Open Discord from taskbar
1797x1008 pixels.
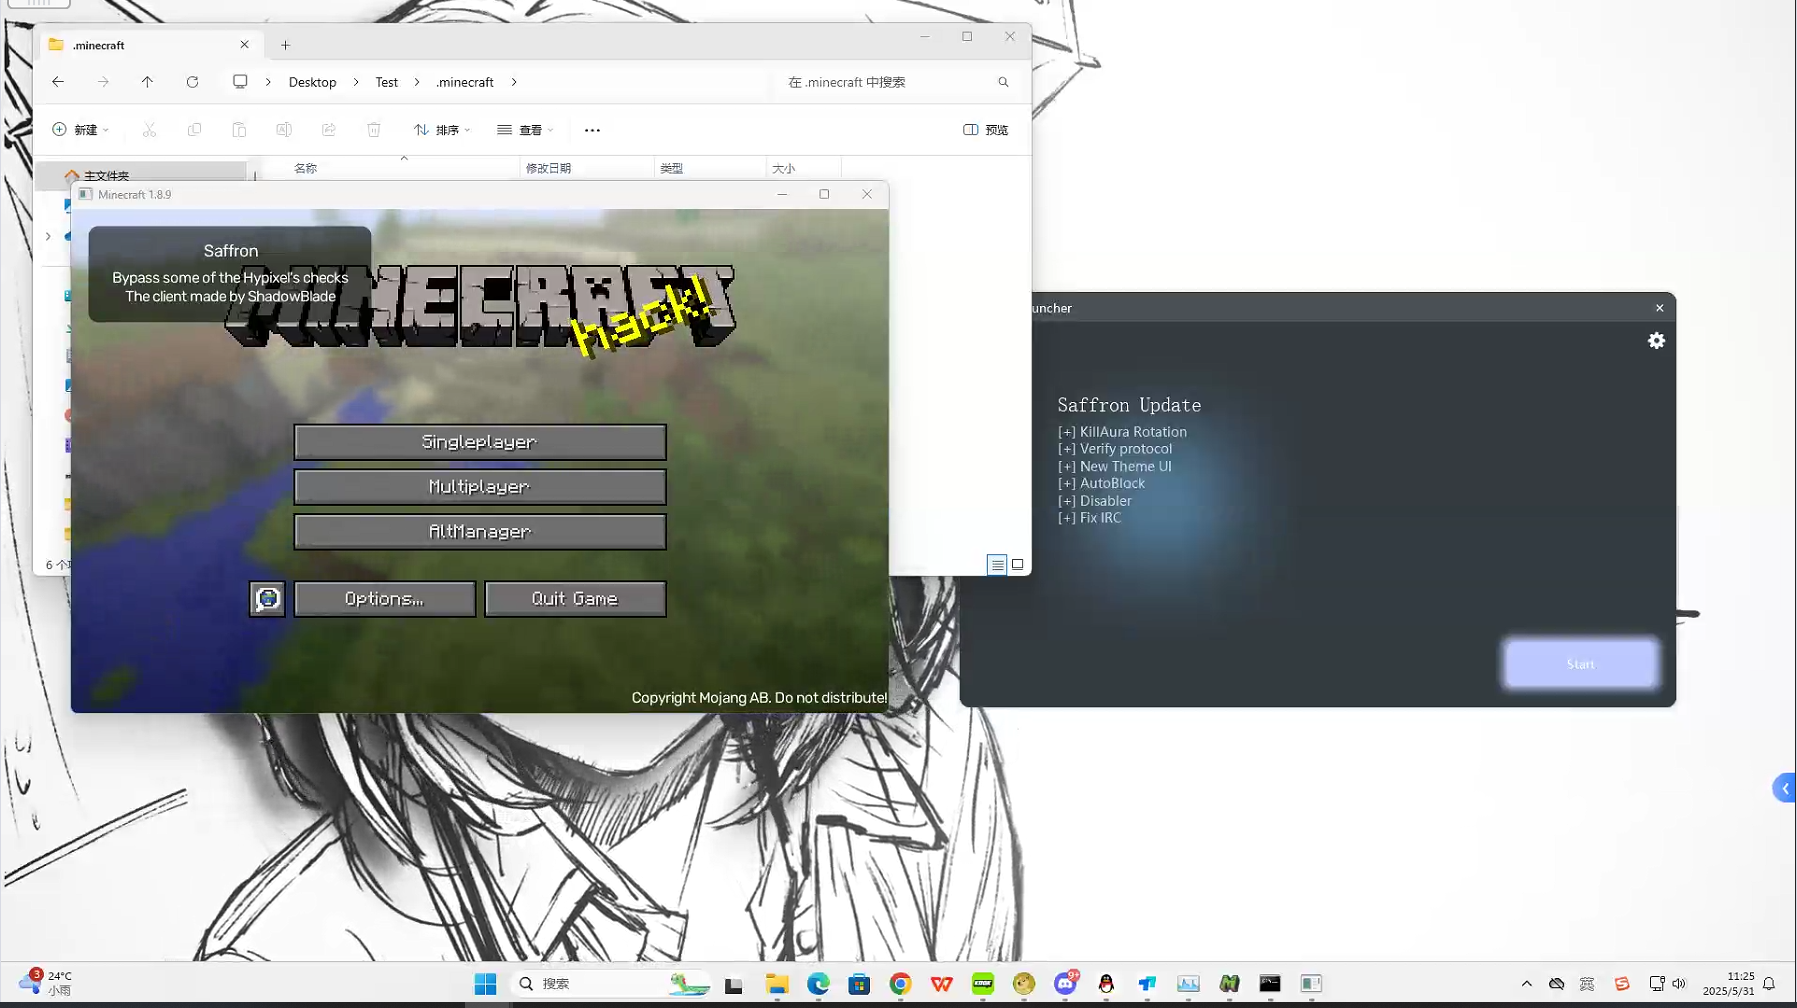1066,984
